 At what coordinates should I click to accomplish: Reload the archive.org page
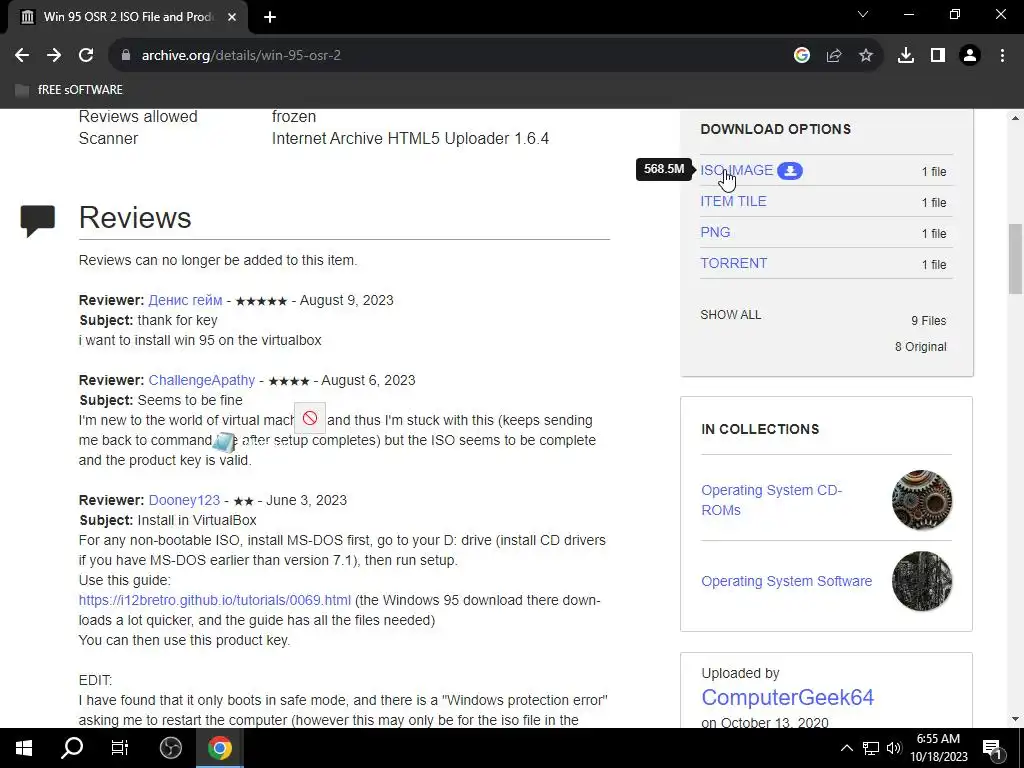click(x=86, y=56)
